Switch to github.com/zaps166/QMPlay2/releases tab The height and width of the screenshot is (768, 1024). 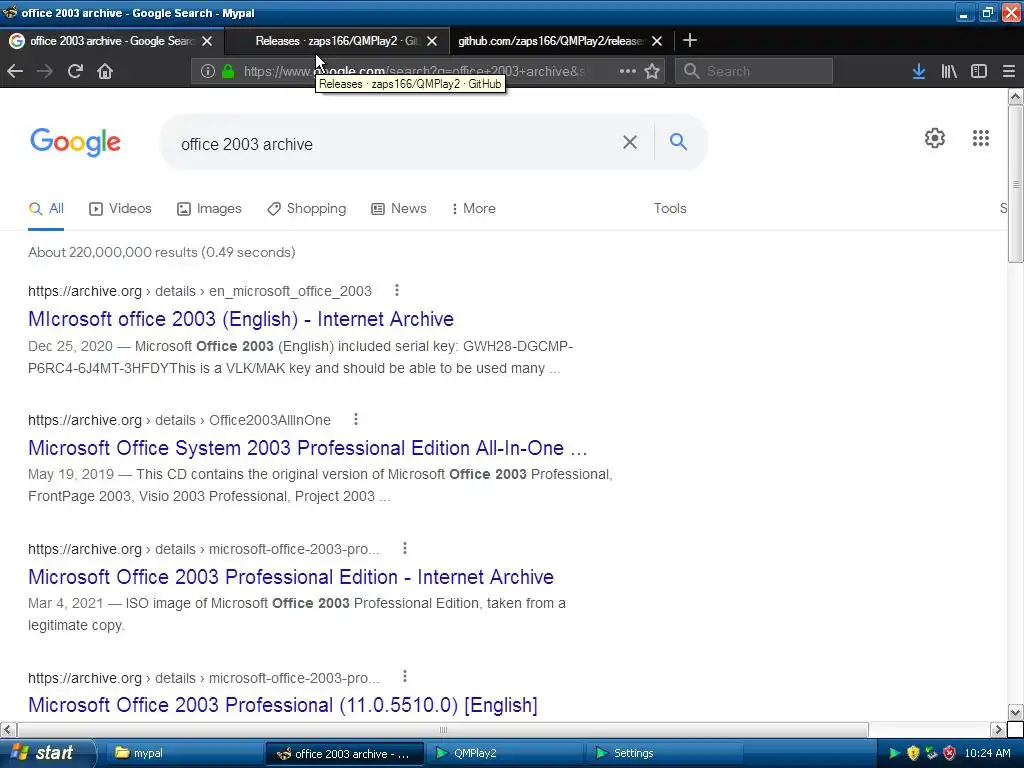tap(551, 40)
